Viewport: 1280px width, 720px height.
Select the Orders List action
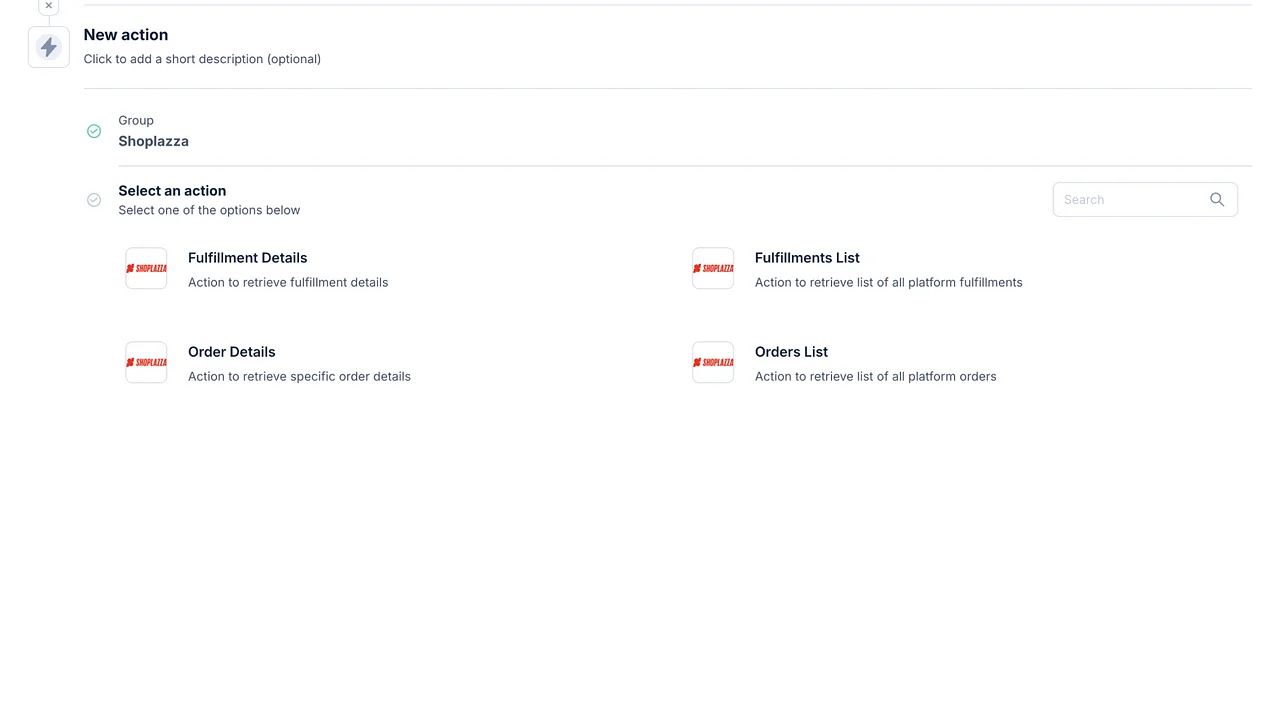(x=791, y=352)
